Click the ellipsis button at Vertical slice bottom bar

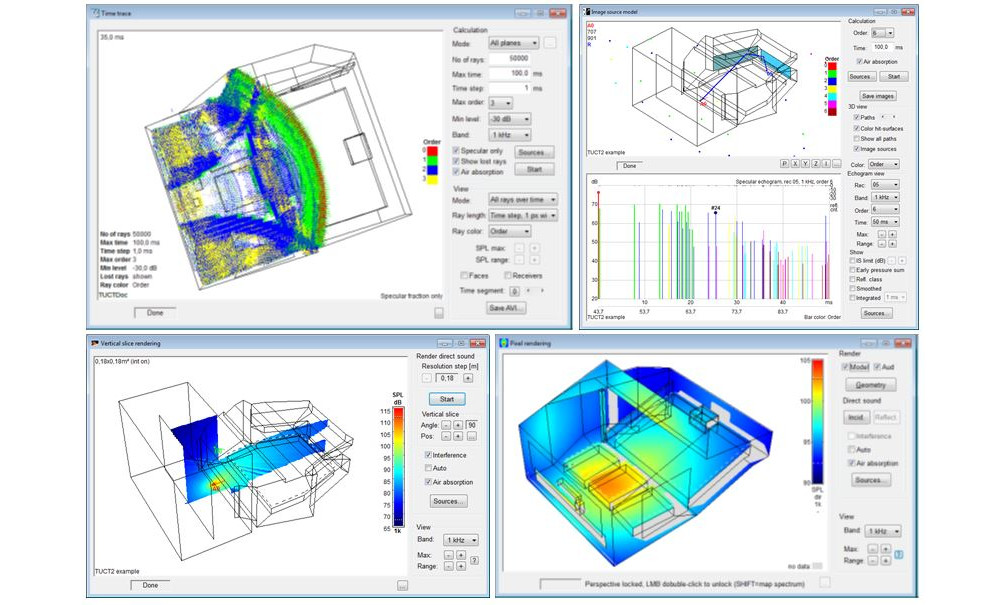tap(402, 585)
